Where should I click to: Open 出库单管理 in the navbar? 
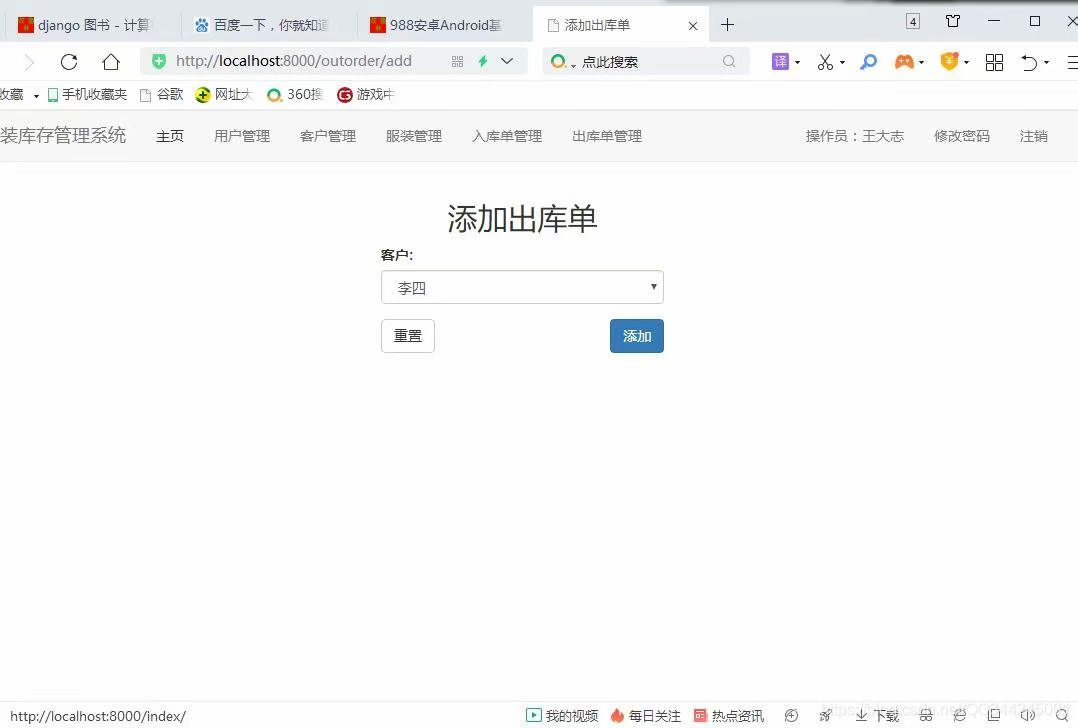(x=607, y=136)
